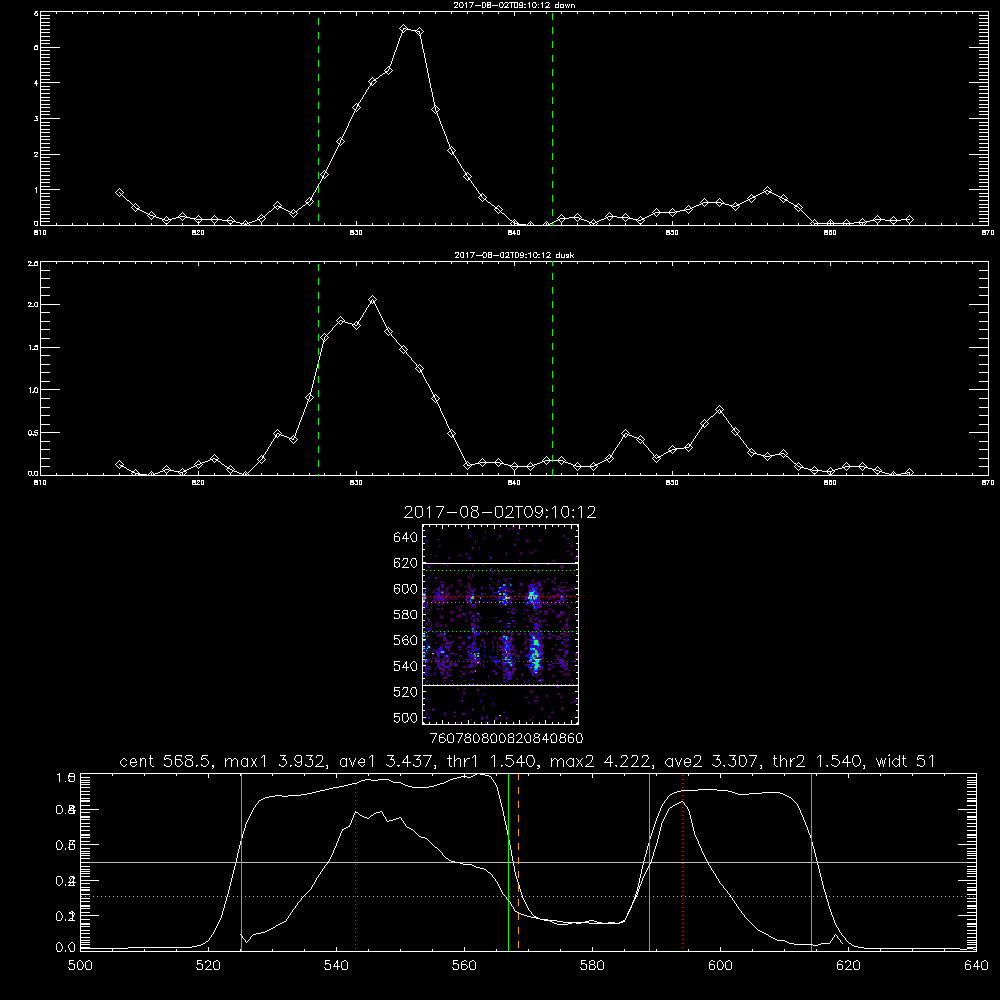Viewport: 1000px width, 1000px height.
Task: Click the first diamond marker of the dawn curve
Action: [x=119, y=192]
